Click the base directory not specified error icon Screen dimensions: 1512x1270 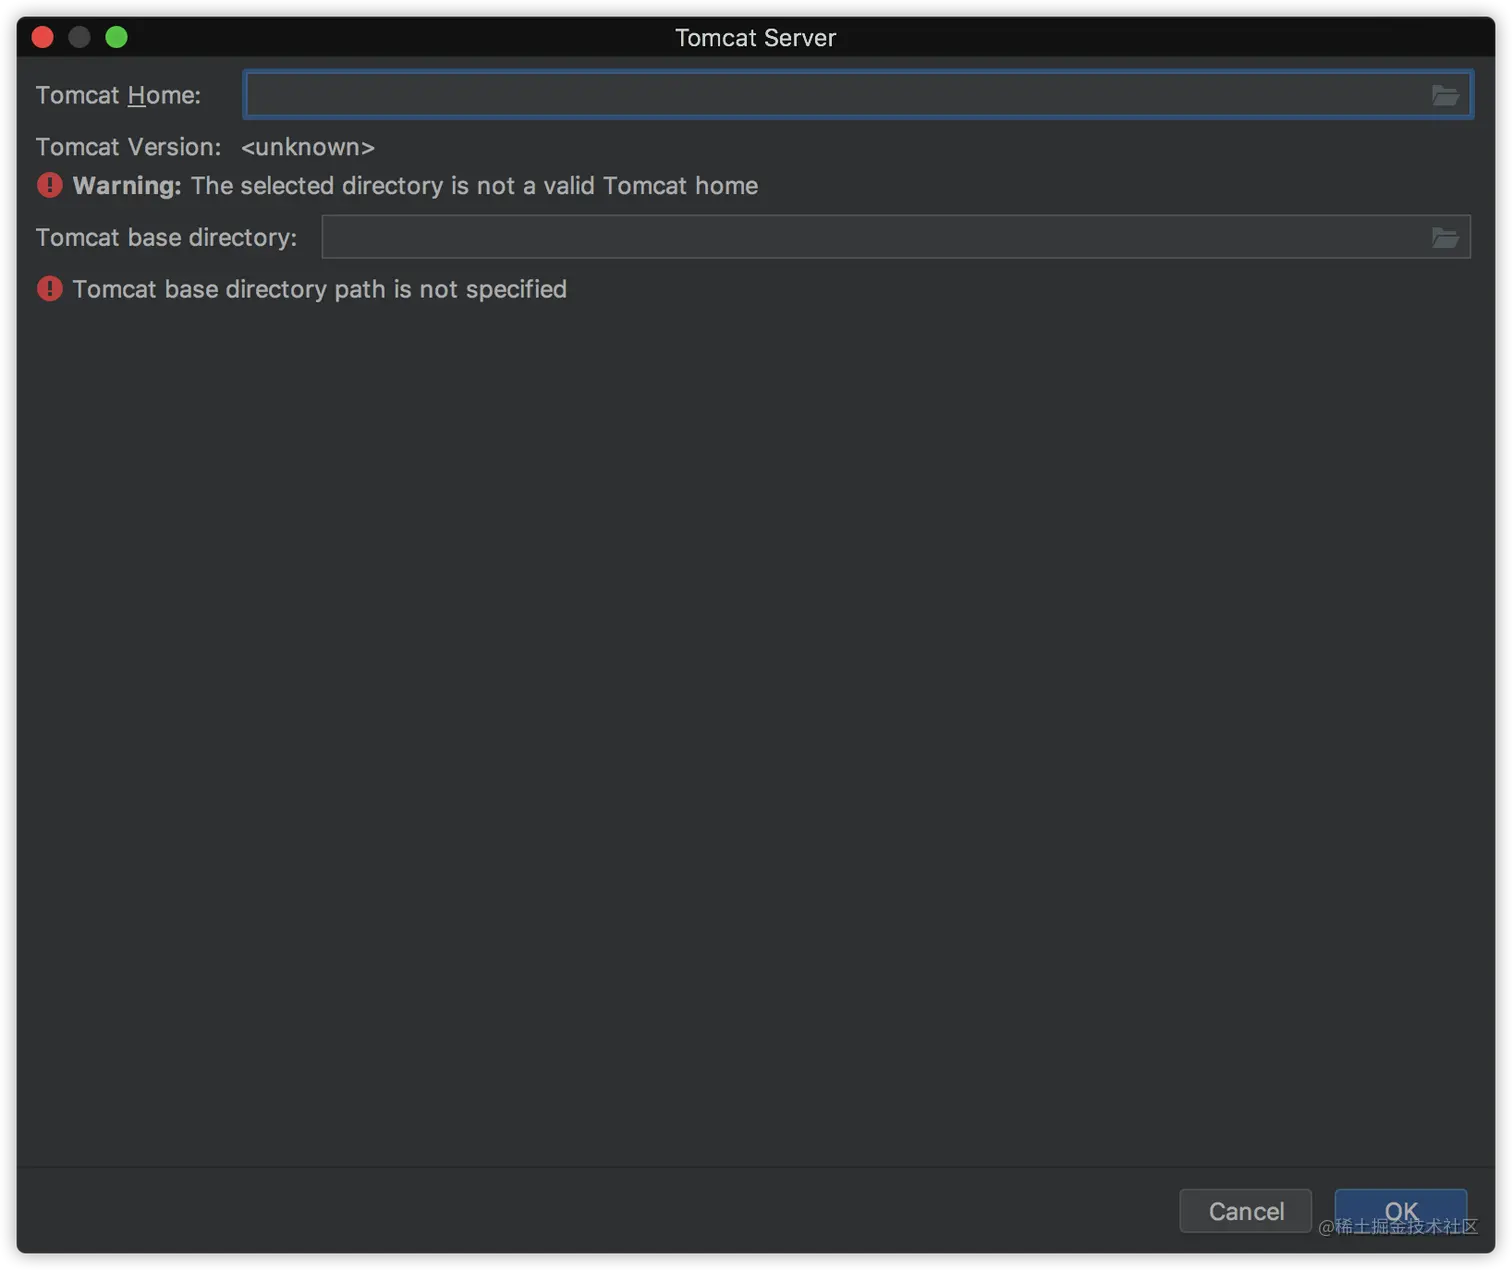point(49,289)
